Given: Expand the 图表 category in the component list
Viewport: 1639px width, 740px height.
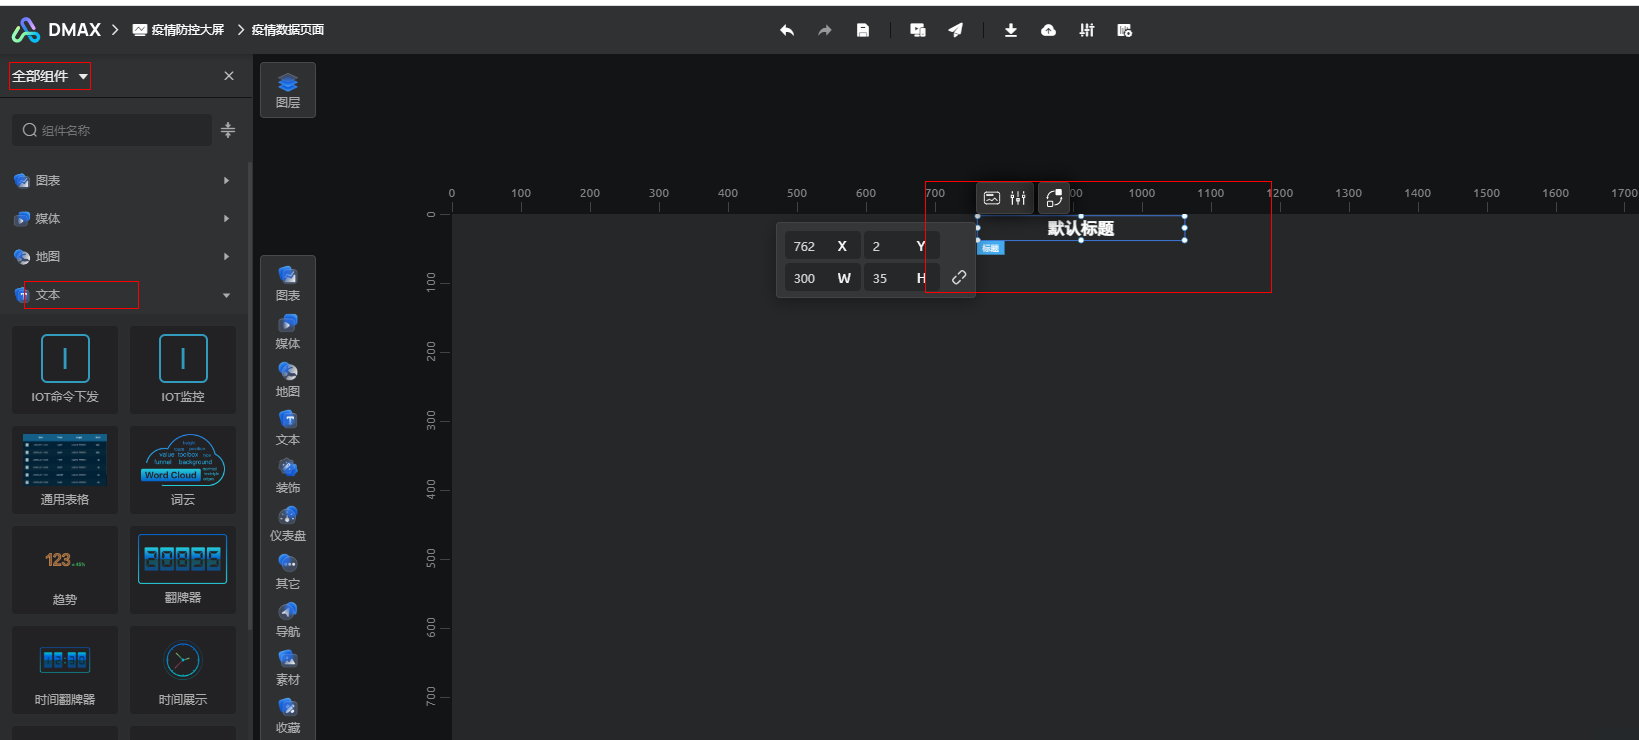Looking at the screenshot, I should click(x=126, y=181).
